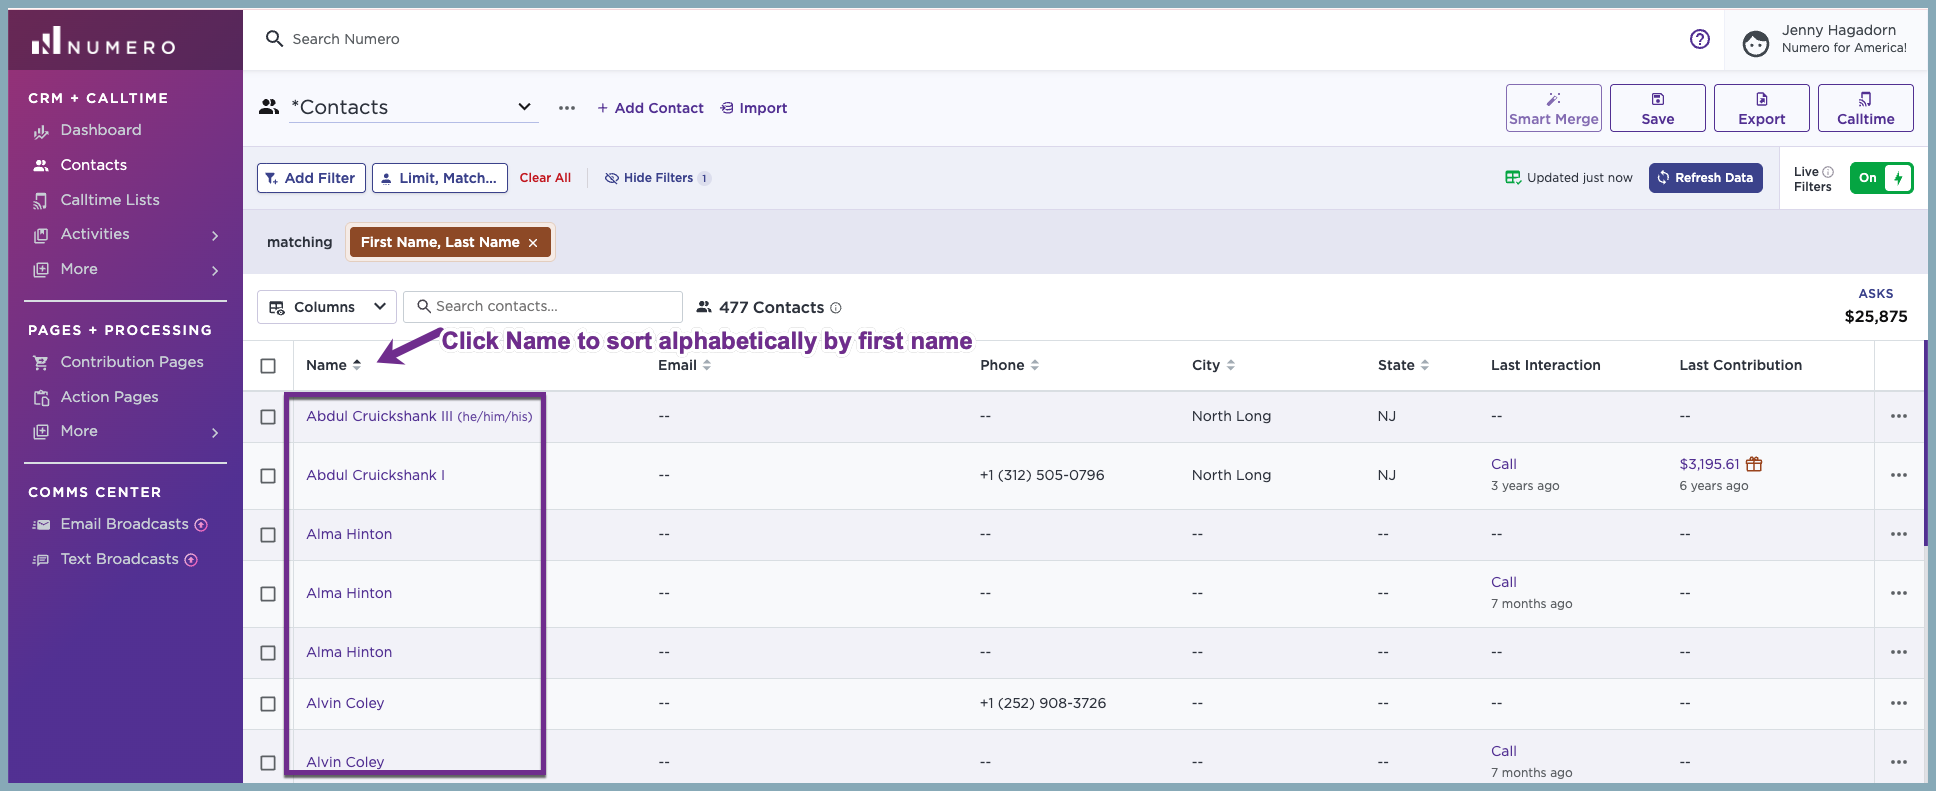Expand the CRM More sidebar submenu
Screen dimensions: 1936x791
[215, 271]
